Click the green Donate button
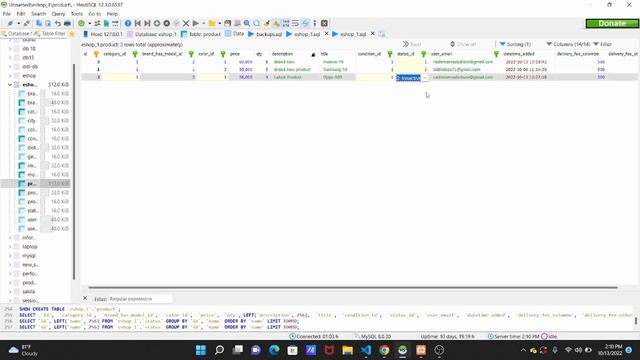The width and height of the screenshot is (640, 360). click(x=612, y=24)
